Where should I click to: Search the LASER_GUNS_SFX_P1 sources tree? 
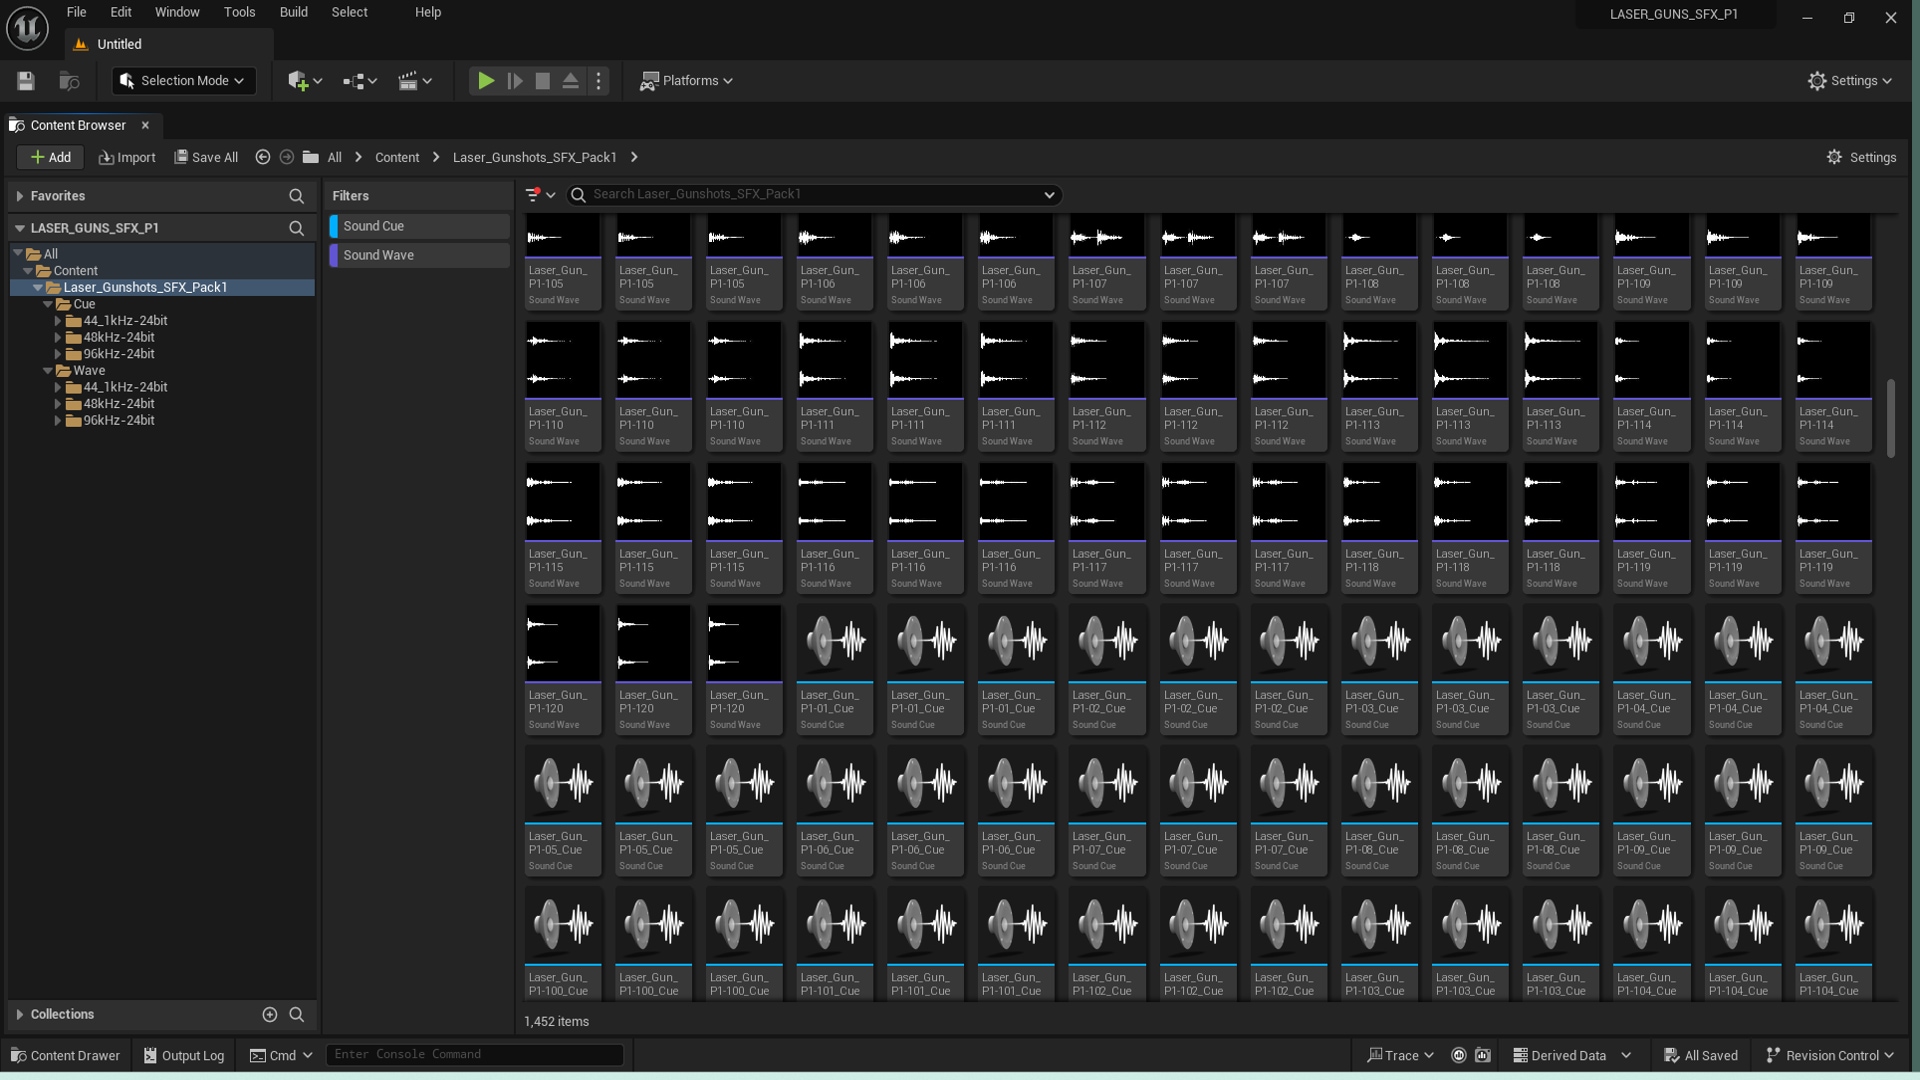click(296, 228)
